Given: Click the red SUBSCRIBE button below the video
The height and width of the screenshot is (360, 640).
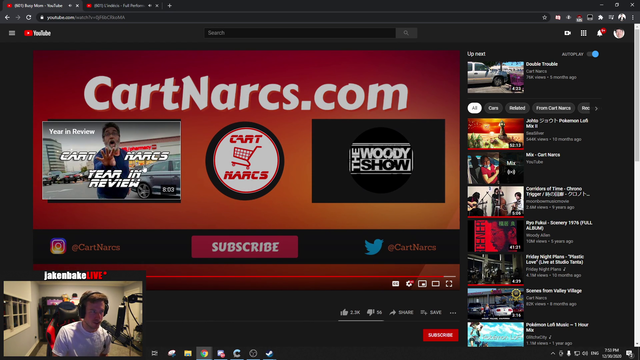Looking at the screenshot, I should (x=440, y=335).
